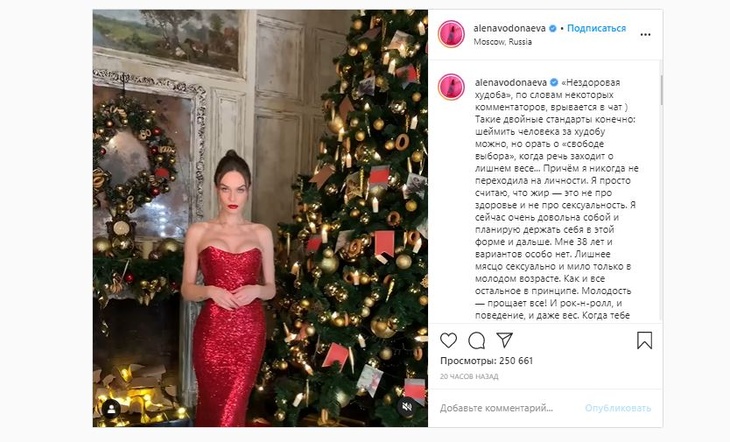Play the video of woman in red dress
This screenshot has width=730, height=442.
pyautogui.click(x=260, y=218)
